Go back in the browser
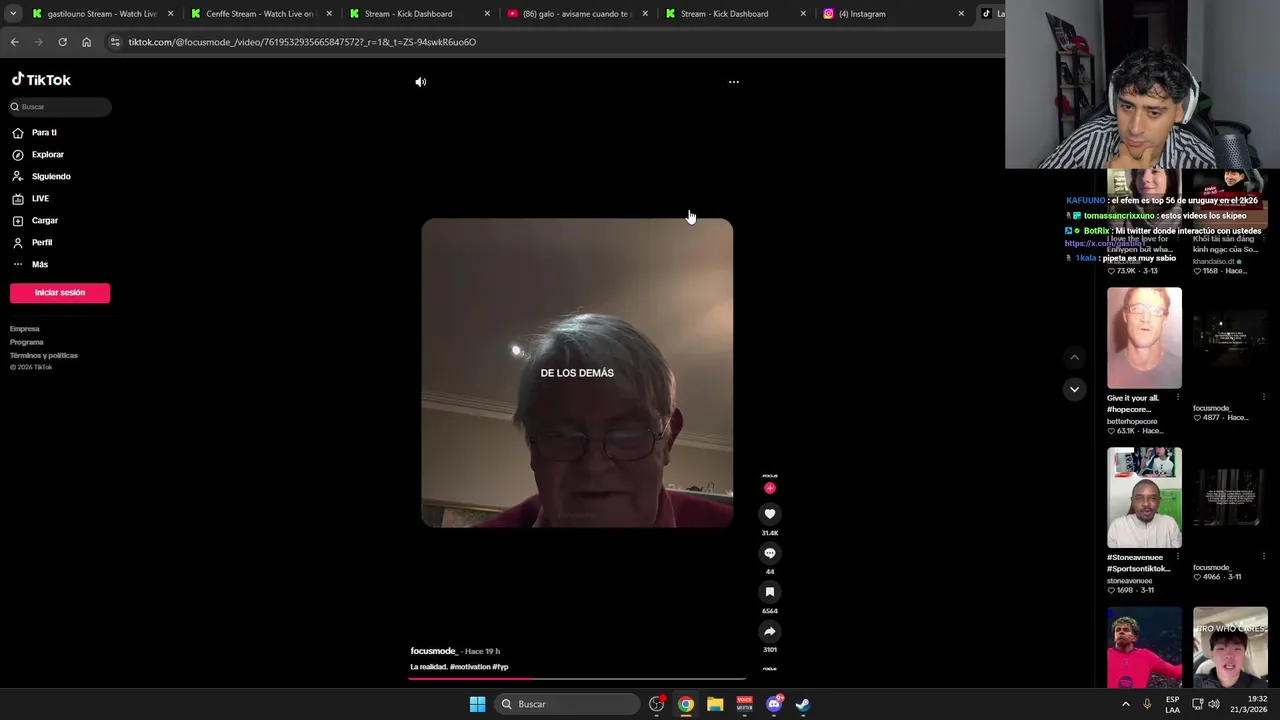The image size is (1280, 720). coord(14,42)
